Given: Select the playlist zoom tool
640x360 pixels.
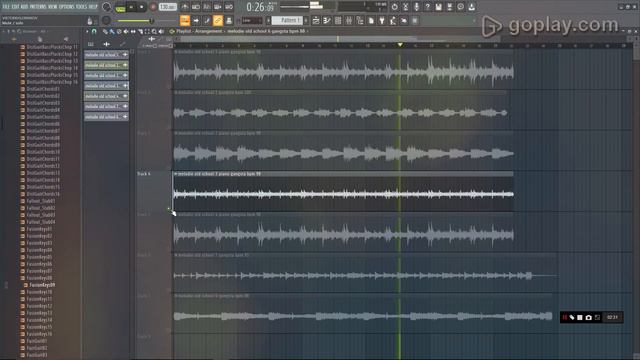Looking at the screenshot, I should (154, 31).
